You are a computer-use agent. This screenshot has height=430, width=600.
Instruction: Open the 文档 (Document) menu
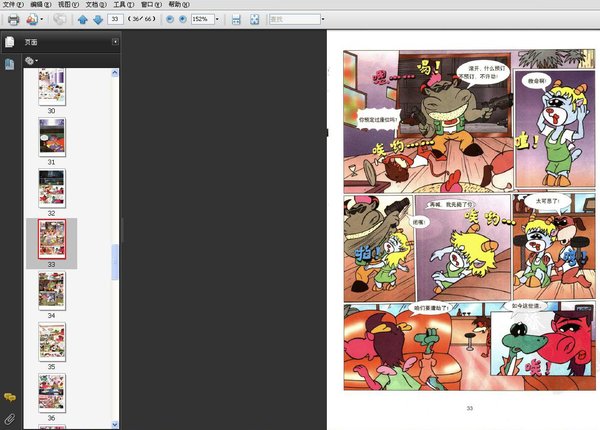(x=96, y=4)
